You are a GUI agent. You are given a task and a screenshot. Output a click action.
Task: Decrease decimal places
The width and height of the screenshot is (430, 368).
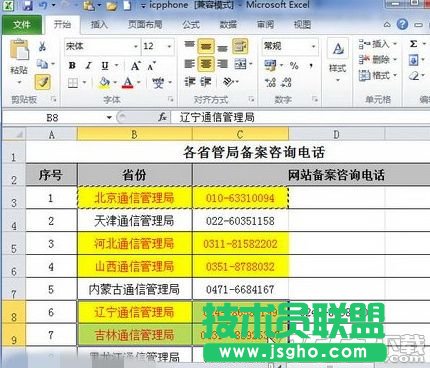click(286, 82)
